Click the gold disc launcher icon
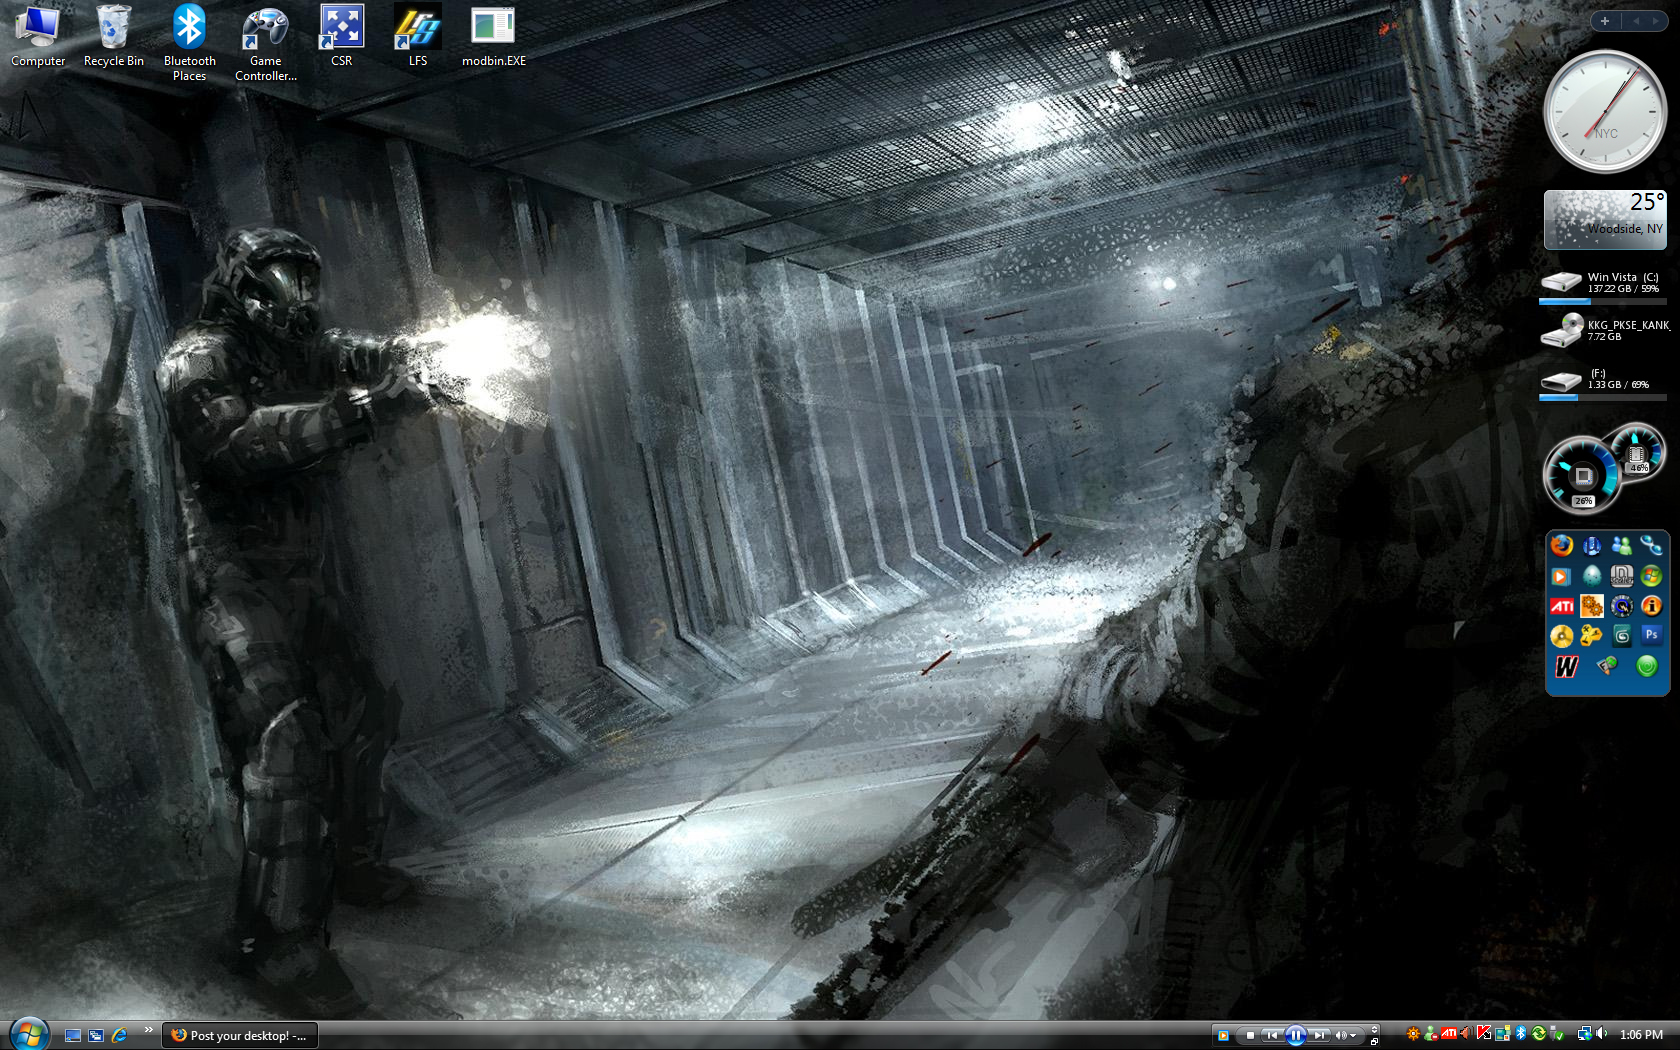 [x=1562, y=636]
